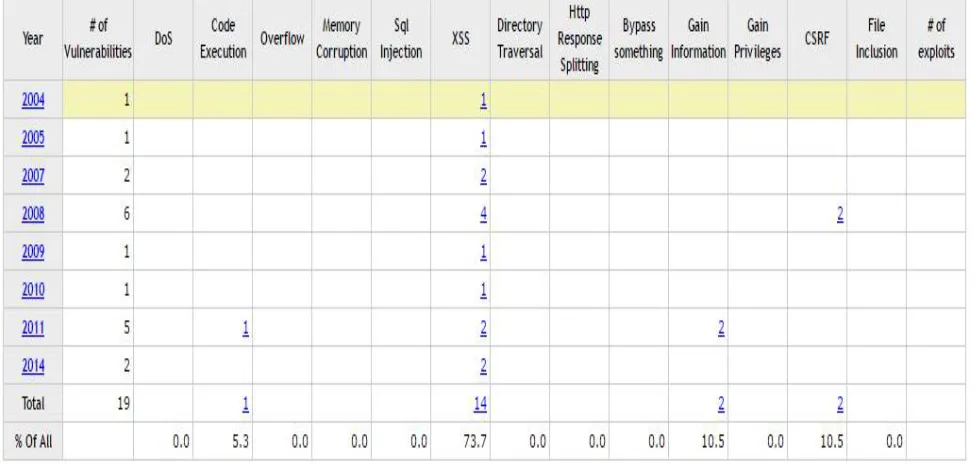Open the 2008 year link

(x=33, y=214)
